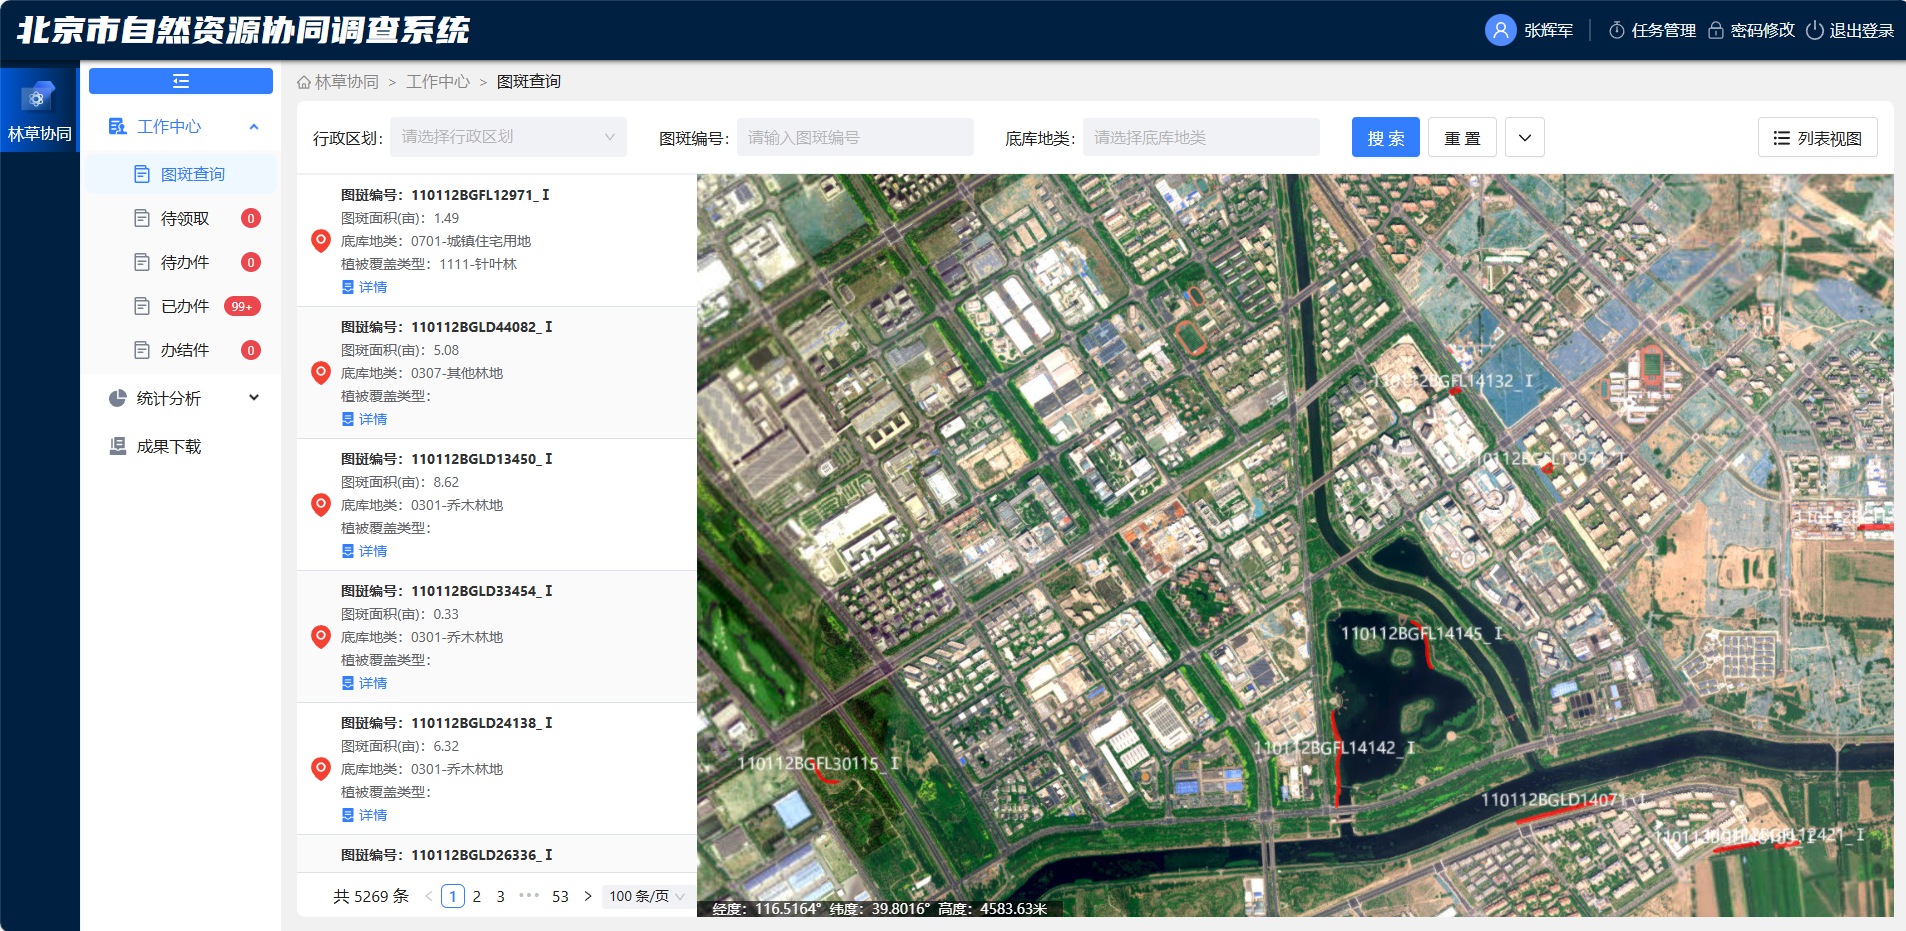Click the 统计分析 pie chart icon
Image resolution: width=1906 pixels, height=931 pixels.
[117, 398]
